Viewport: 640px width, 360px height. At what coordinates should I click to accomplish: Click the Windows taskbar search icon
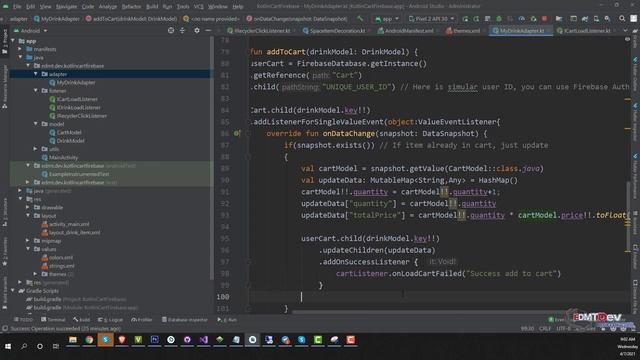[24, 346]
